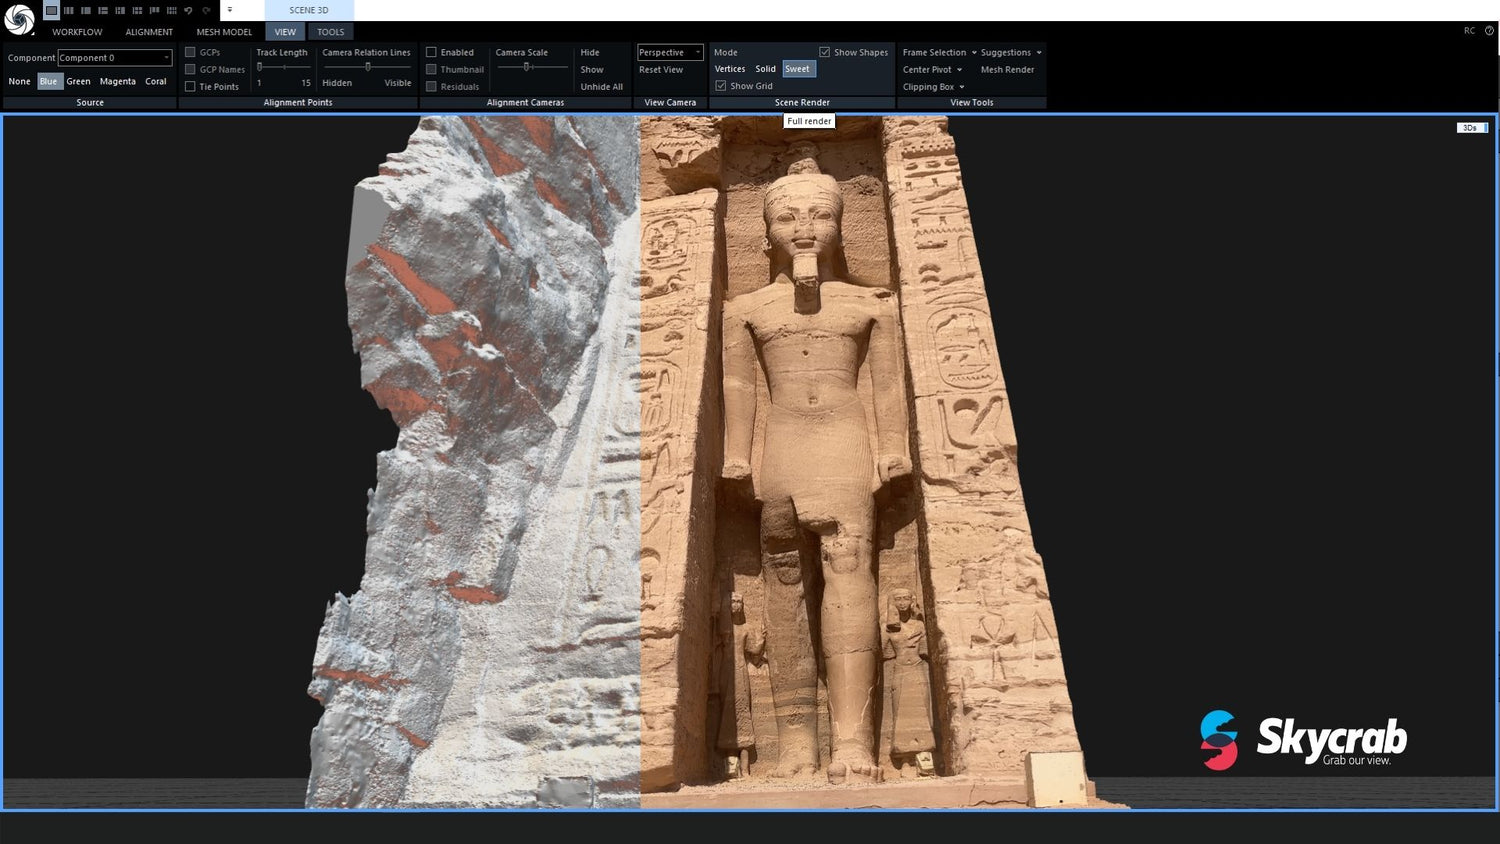Select the single view layout icon

[x=51, y=10]
